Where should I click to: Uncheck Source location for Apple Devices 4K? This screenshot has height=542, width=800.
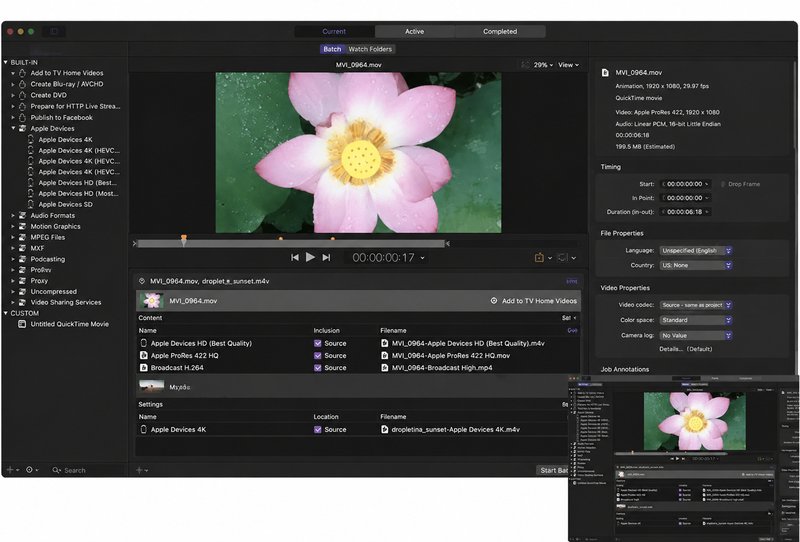pyautogui.click(x=318, y=430)
